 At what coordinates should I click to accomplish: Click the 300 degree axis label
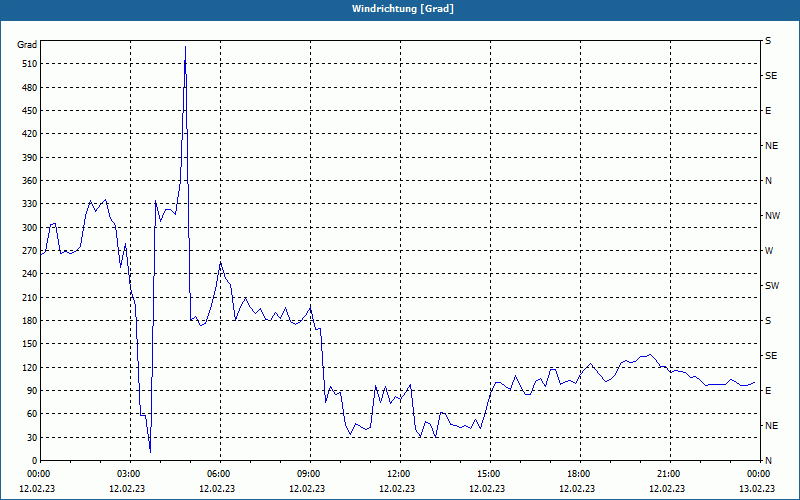coord(30,228)
